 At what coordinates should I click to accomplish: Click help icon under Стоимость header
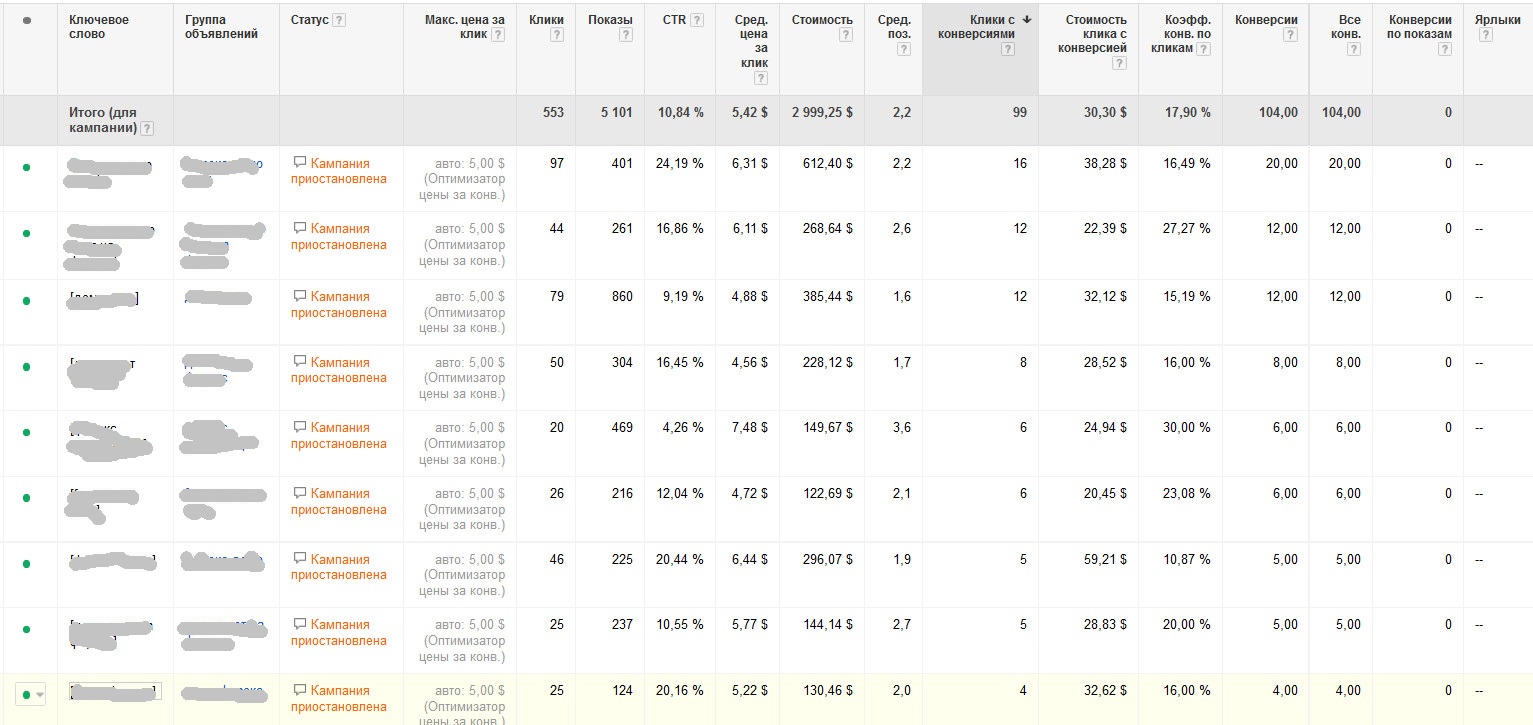[846, 35]
